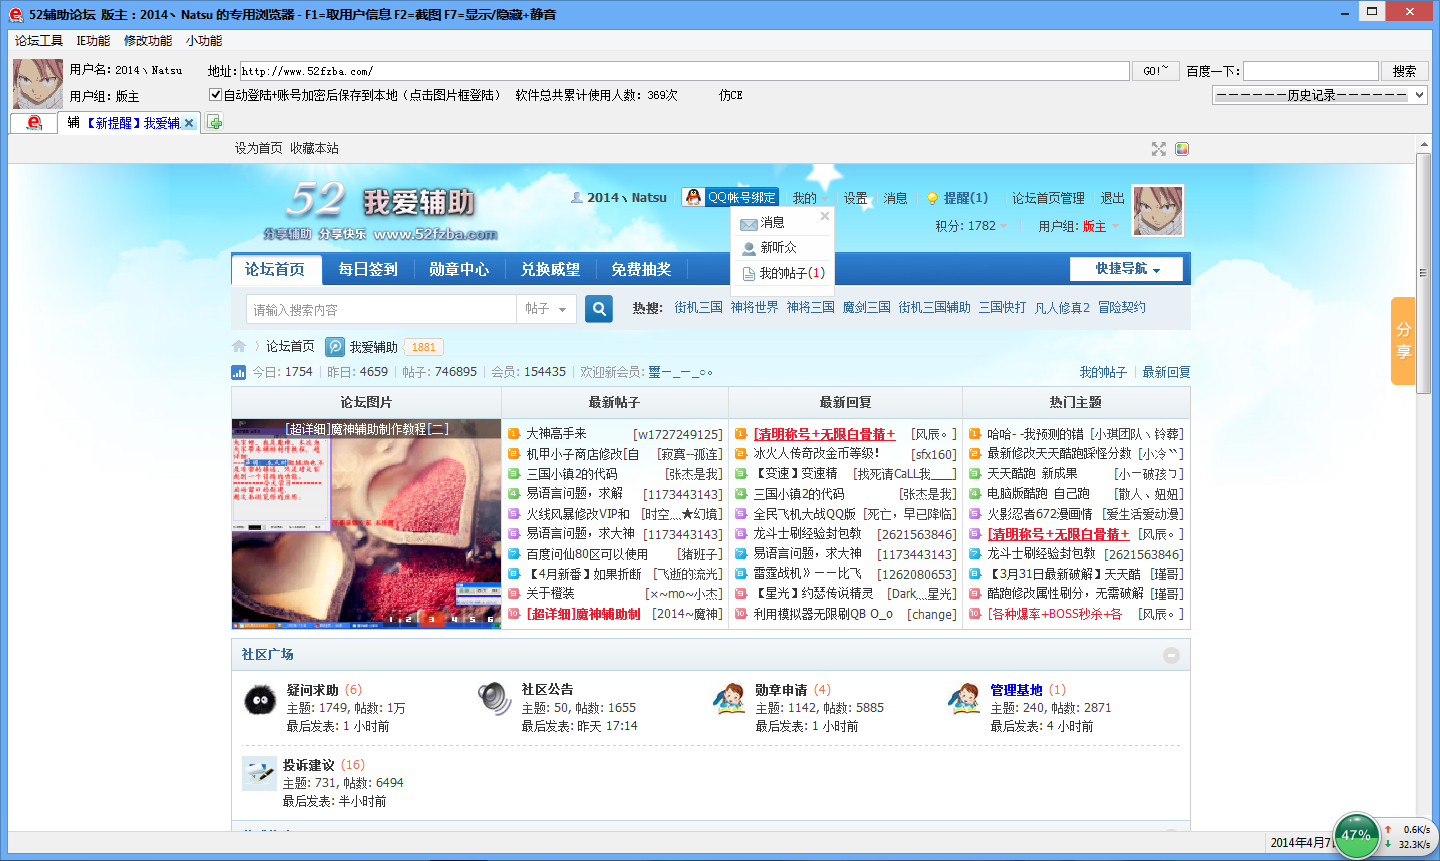Image resolution: width=1440 pixels, height=861 pixels.
Task: Go to the 兑换威望 navigation tab
Action: (x=550, y=269)
